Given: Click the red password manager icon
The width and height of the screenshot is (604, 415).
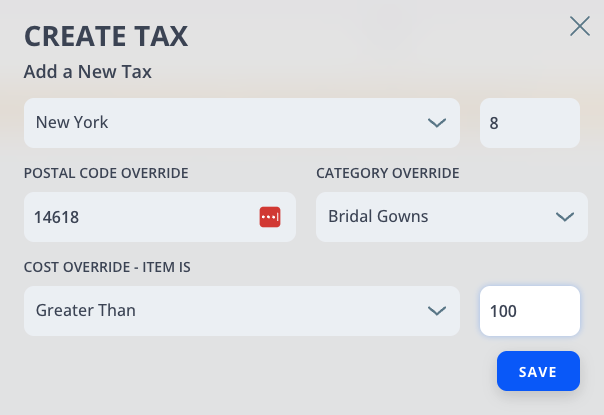Looking at the screenshot, I should coord(270,217).
